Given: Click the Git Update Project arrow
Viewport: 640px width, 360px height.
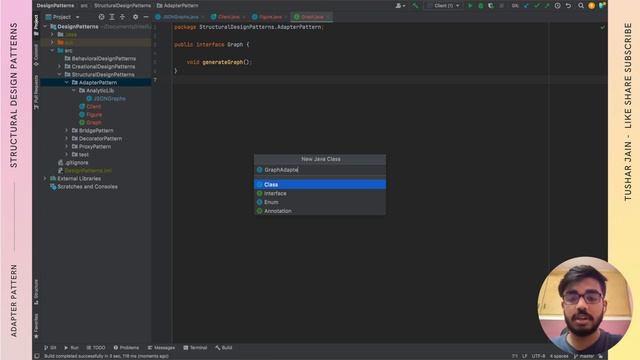Looking at the screenshot, I should pos(526,6).
